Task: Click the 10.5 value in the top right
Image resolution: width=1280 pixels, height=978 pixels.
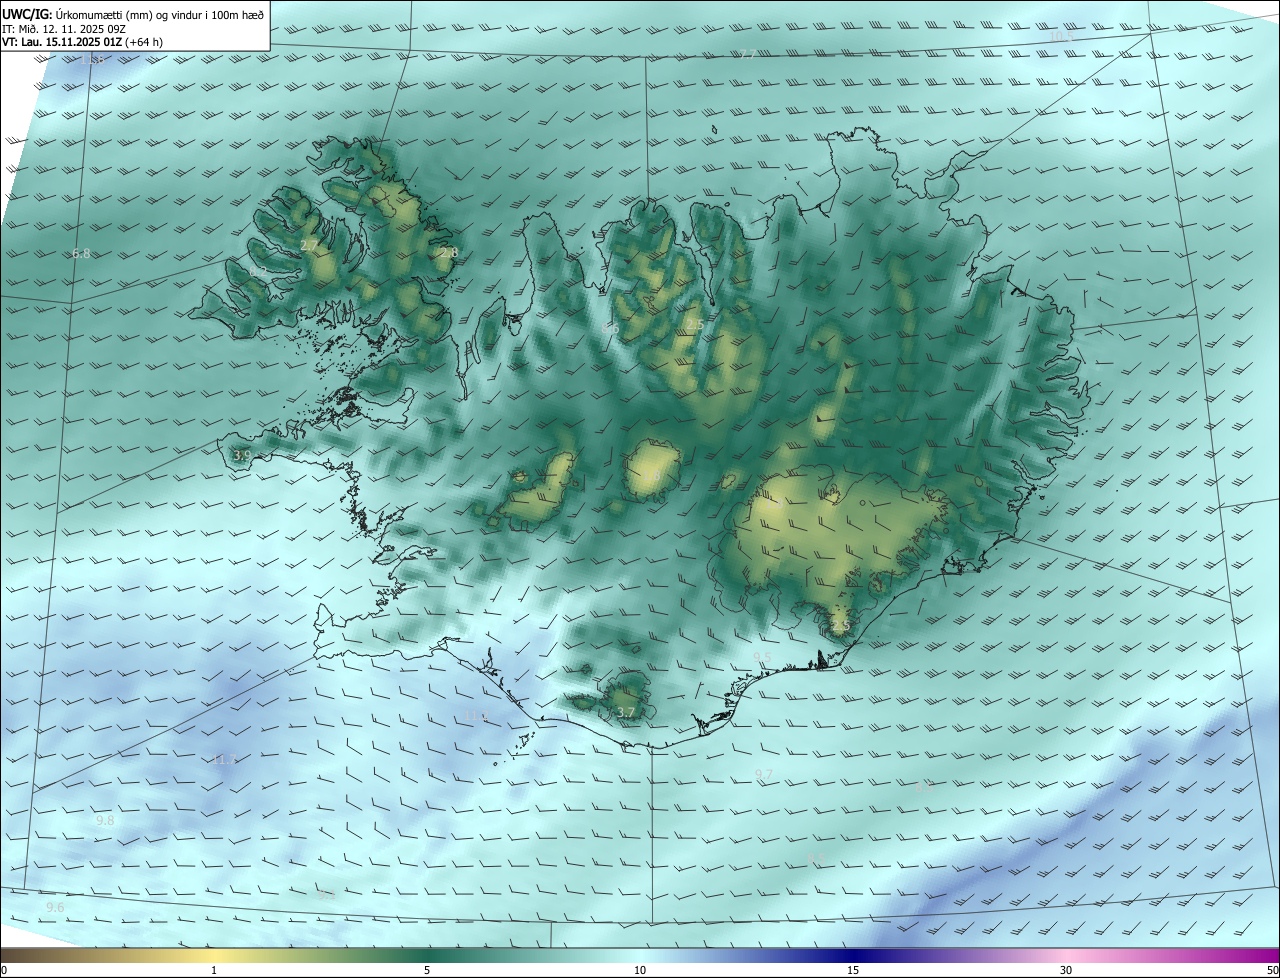Action: pos(1061,37)
